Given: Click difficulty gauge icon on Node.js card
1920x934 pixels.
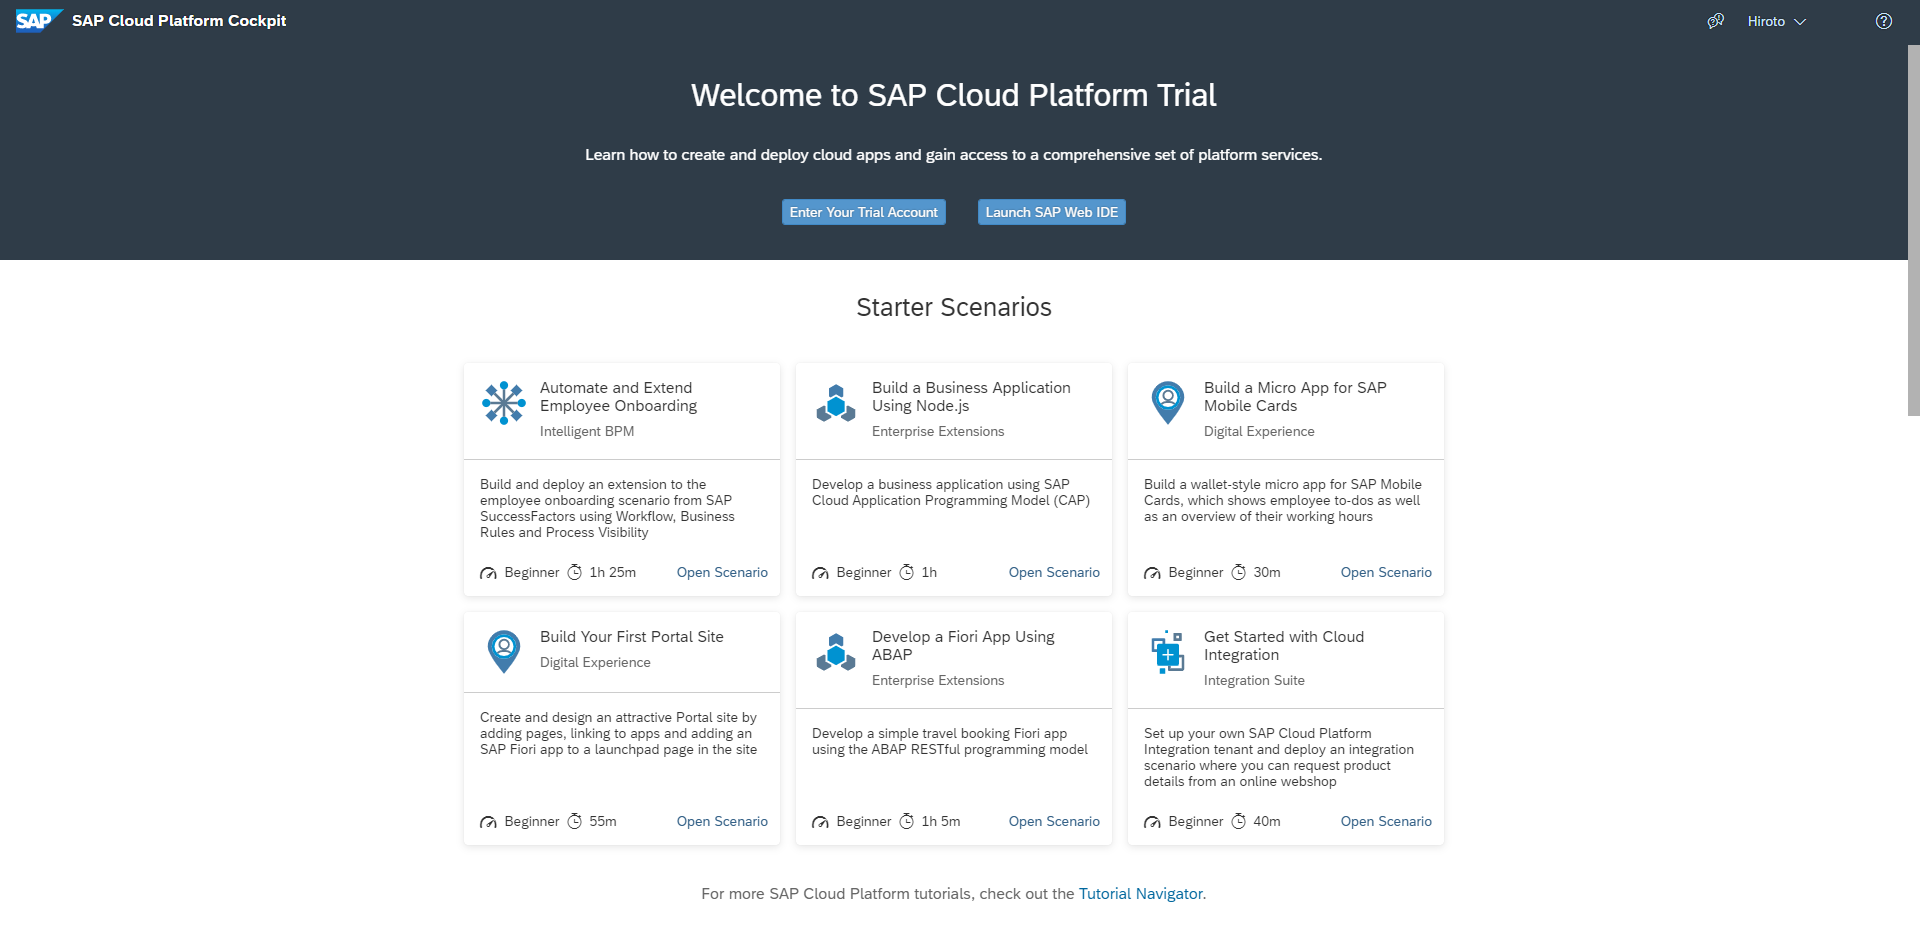Looking at the screenshot, I should point(820,573).
